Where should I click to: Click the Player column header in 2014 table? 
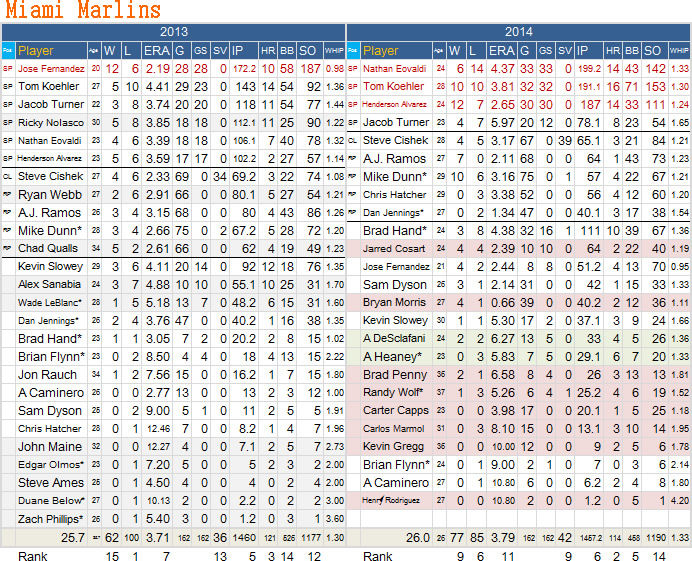tap(380, 51)
